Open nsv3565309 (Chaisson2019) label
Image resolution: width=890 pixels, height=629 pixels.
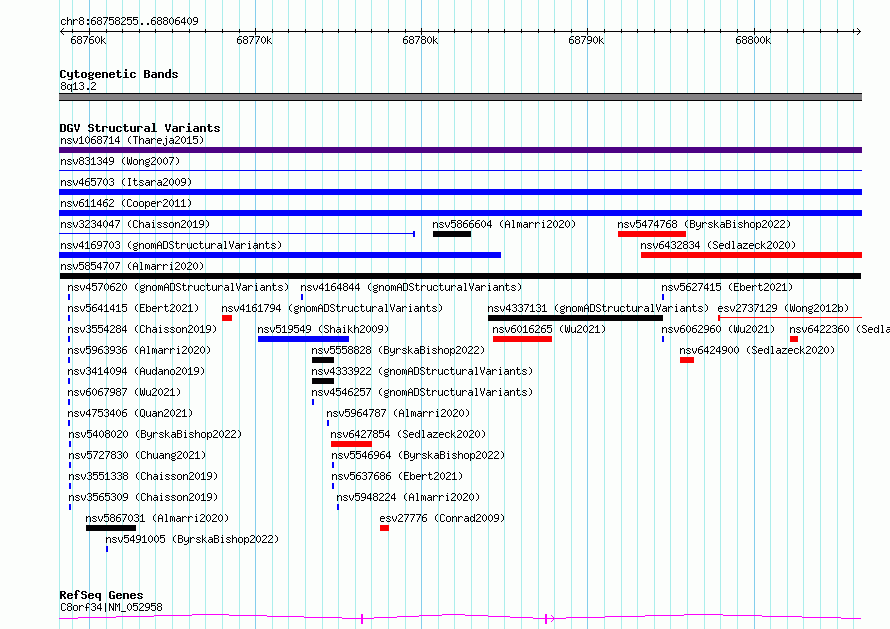143,497
